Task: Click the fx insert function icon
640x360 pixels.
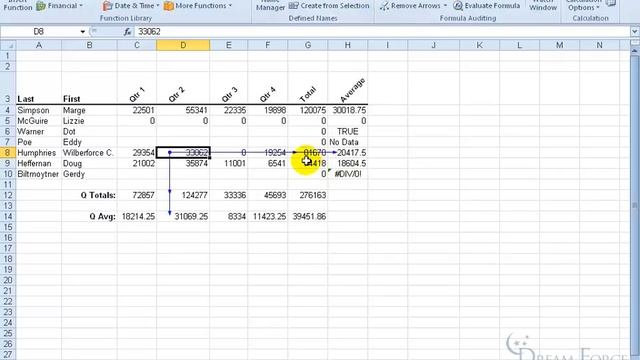Action: [x=127, y=32]
